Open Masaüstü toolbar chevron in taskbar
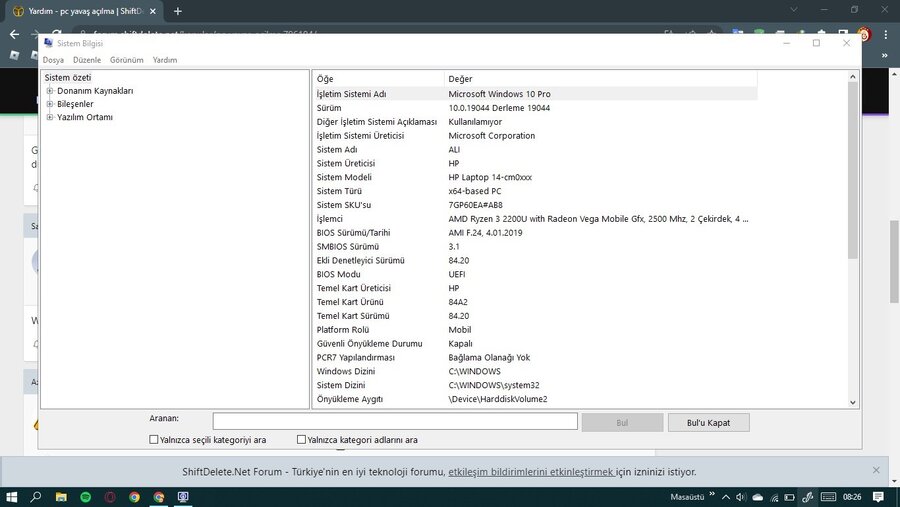Screen dimensions: 900x507 [712, 494]
